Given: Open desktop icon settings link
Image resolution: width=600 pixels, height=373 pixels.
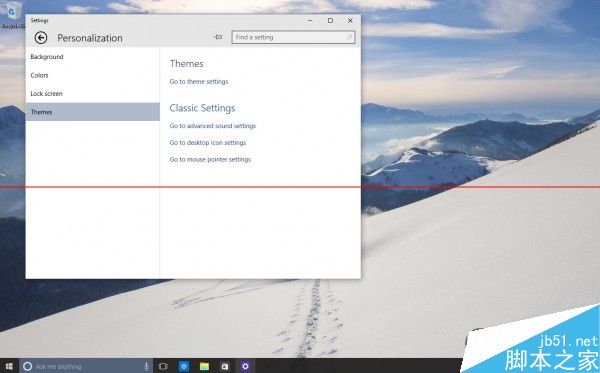Looking at the screenshot, I should [x=208, y=143].
